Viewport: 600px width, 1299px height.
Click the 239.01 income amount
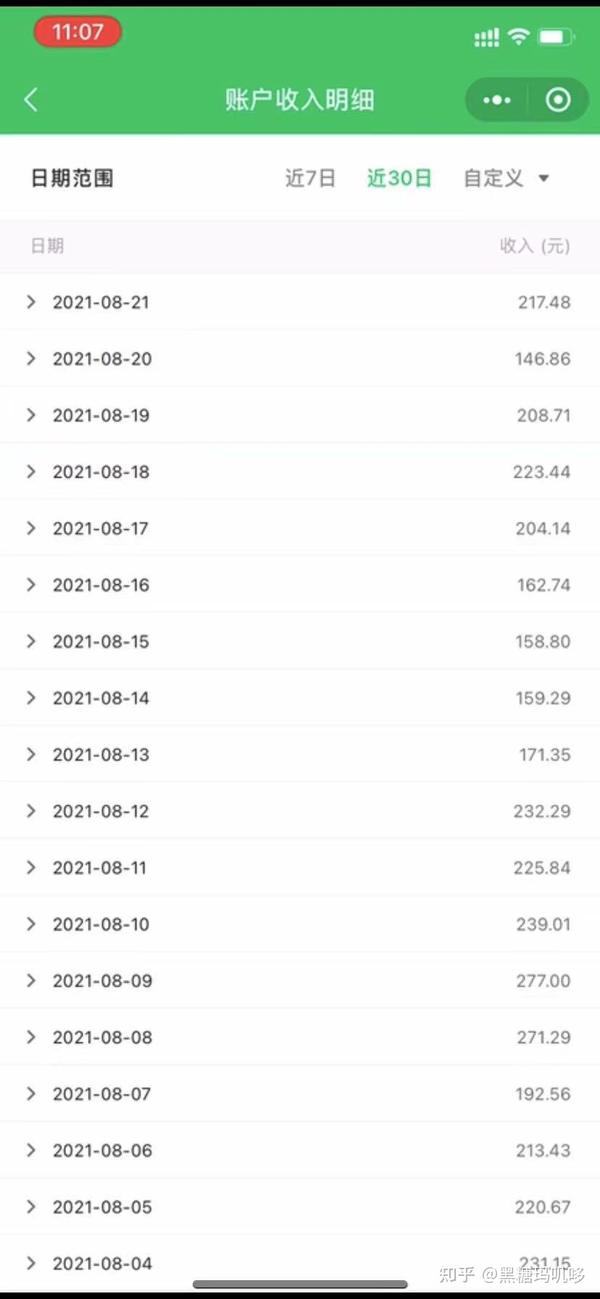coord(543,924)
